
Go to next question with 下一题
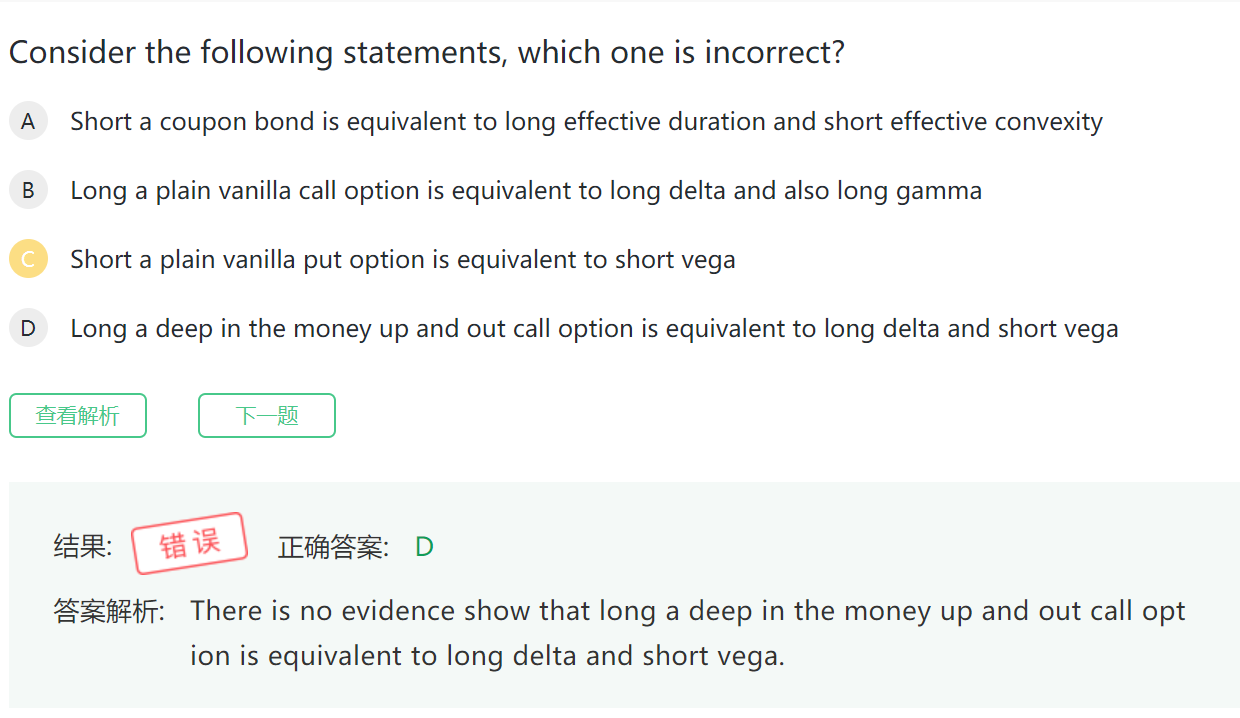pos(267,416)
